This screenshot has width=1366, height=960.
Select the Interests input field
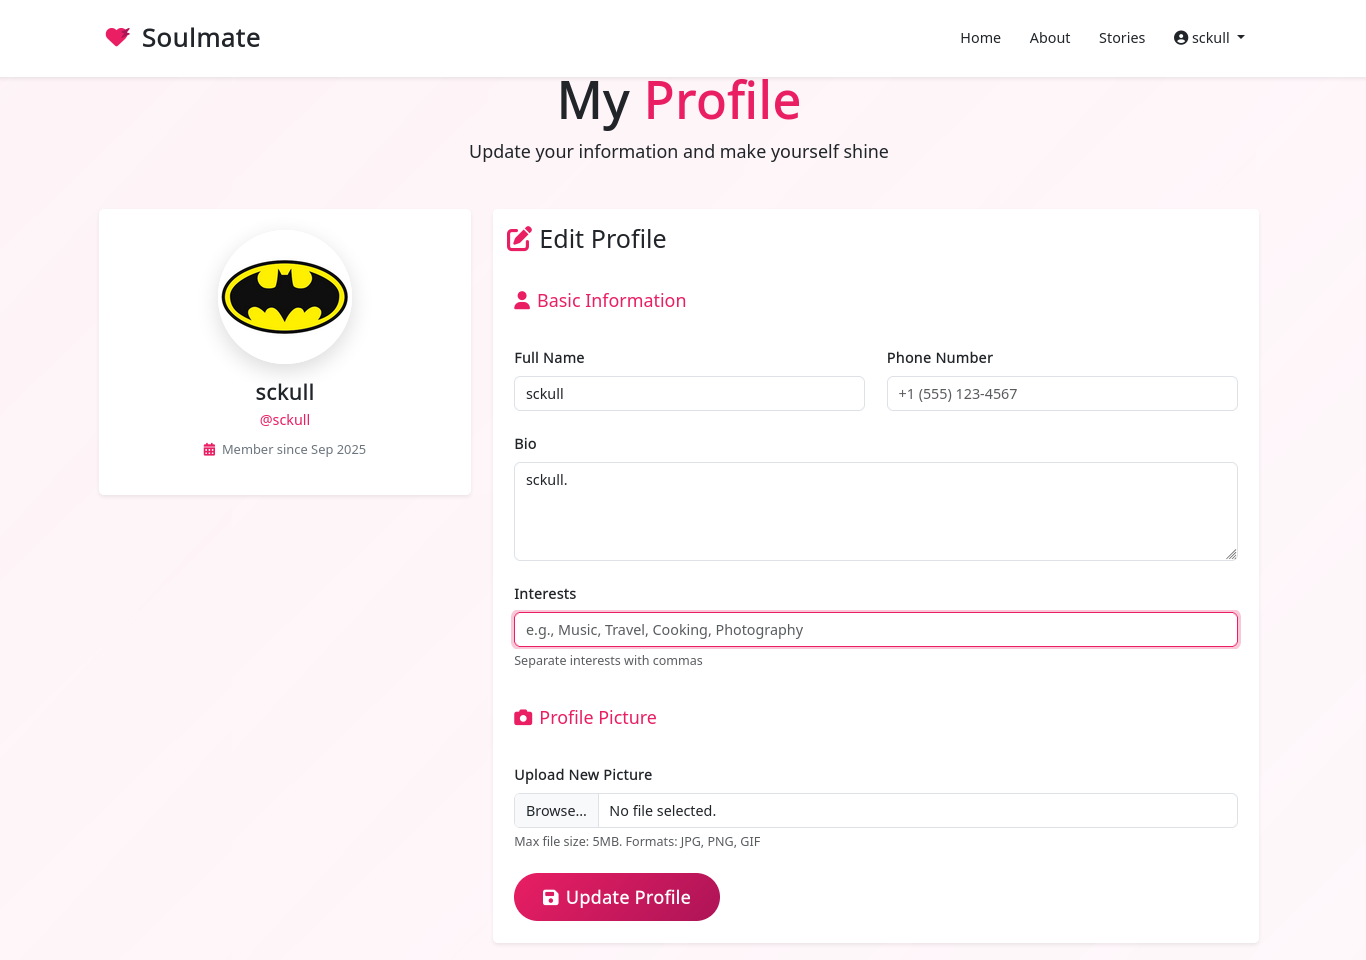click(x=875, y=630)
